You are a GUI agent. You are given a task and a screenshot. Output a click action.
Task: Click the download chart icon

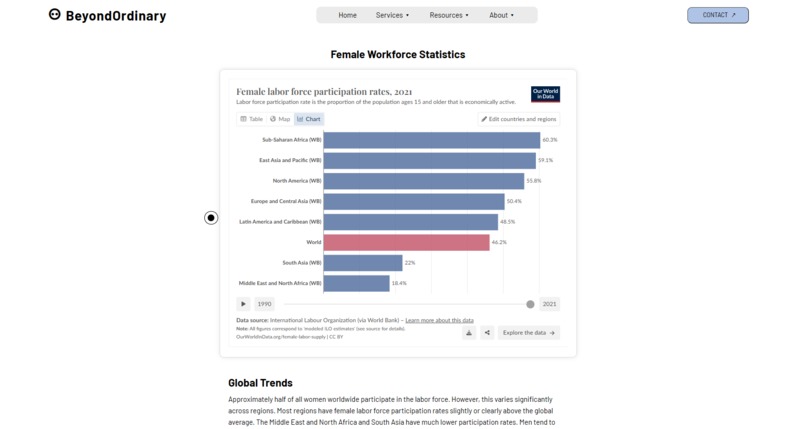click(469, 333)
